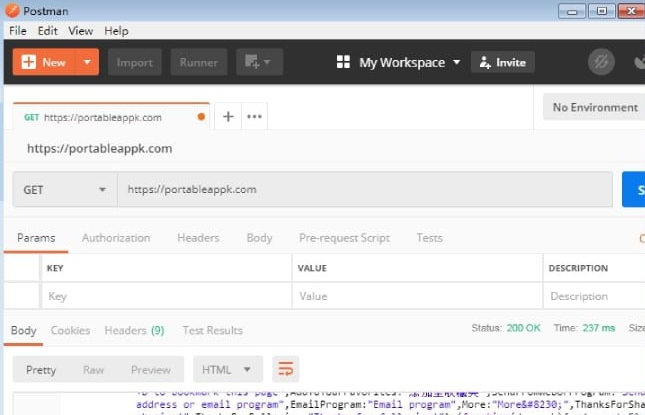Open the Test Results tab
645x415 pixels.
tap(213, 330)
